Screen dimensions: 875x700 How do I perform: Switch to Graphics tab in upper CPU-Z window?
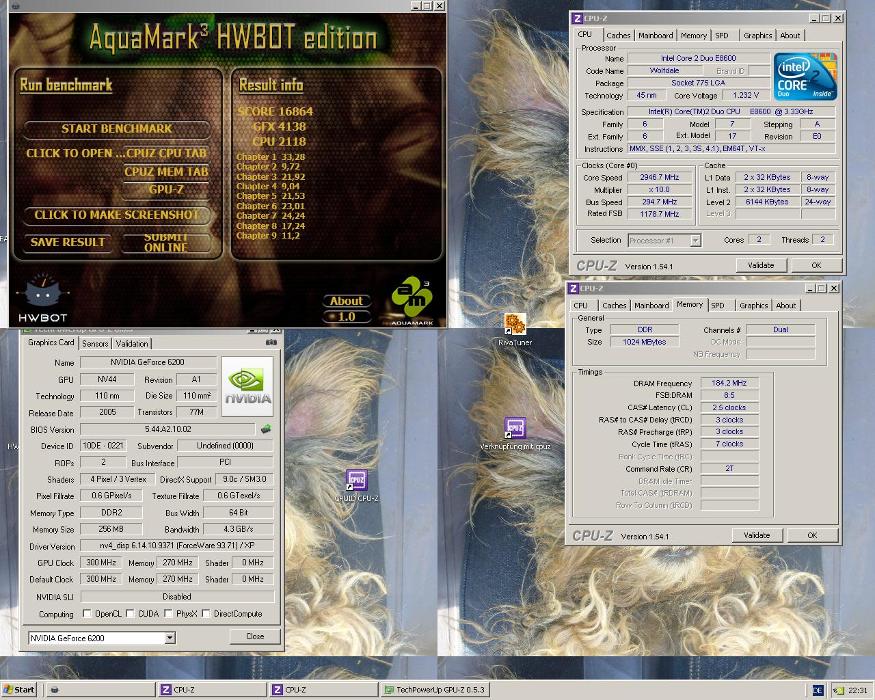coord(758,35)
